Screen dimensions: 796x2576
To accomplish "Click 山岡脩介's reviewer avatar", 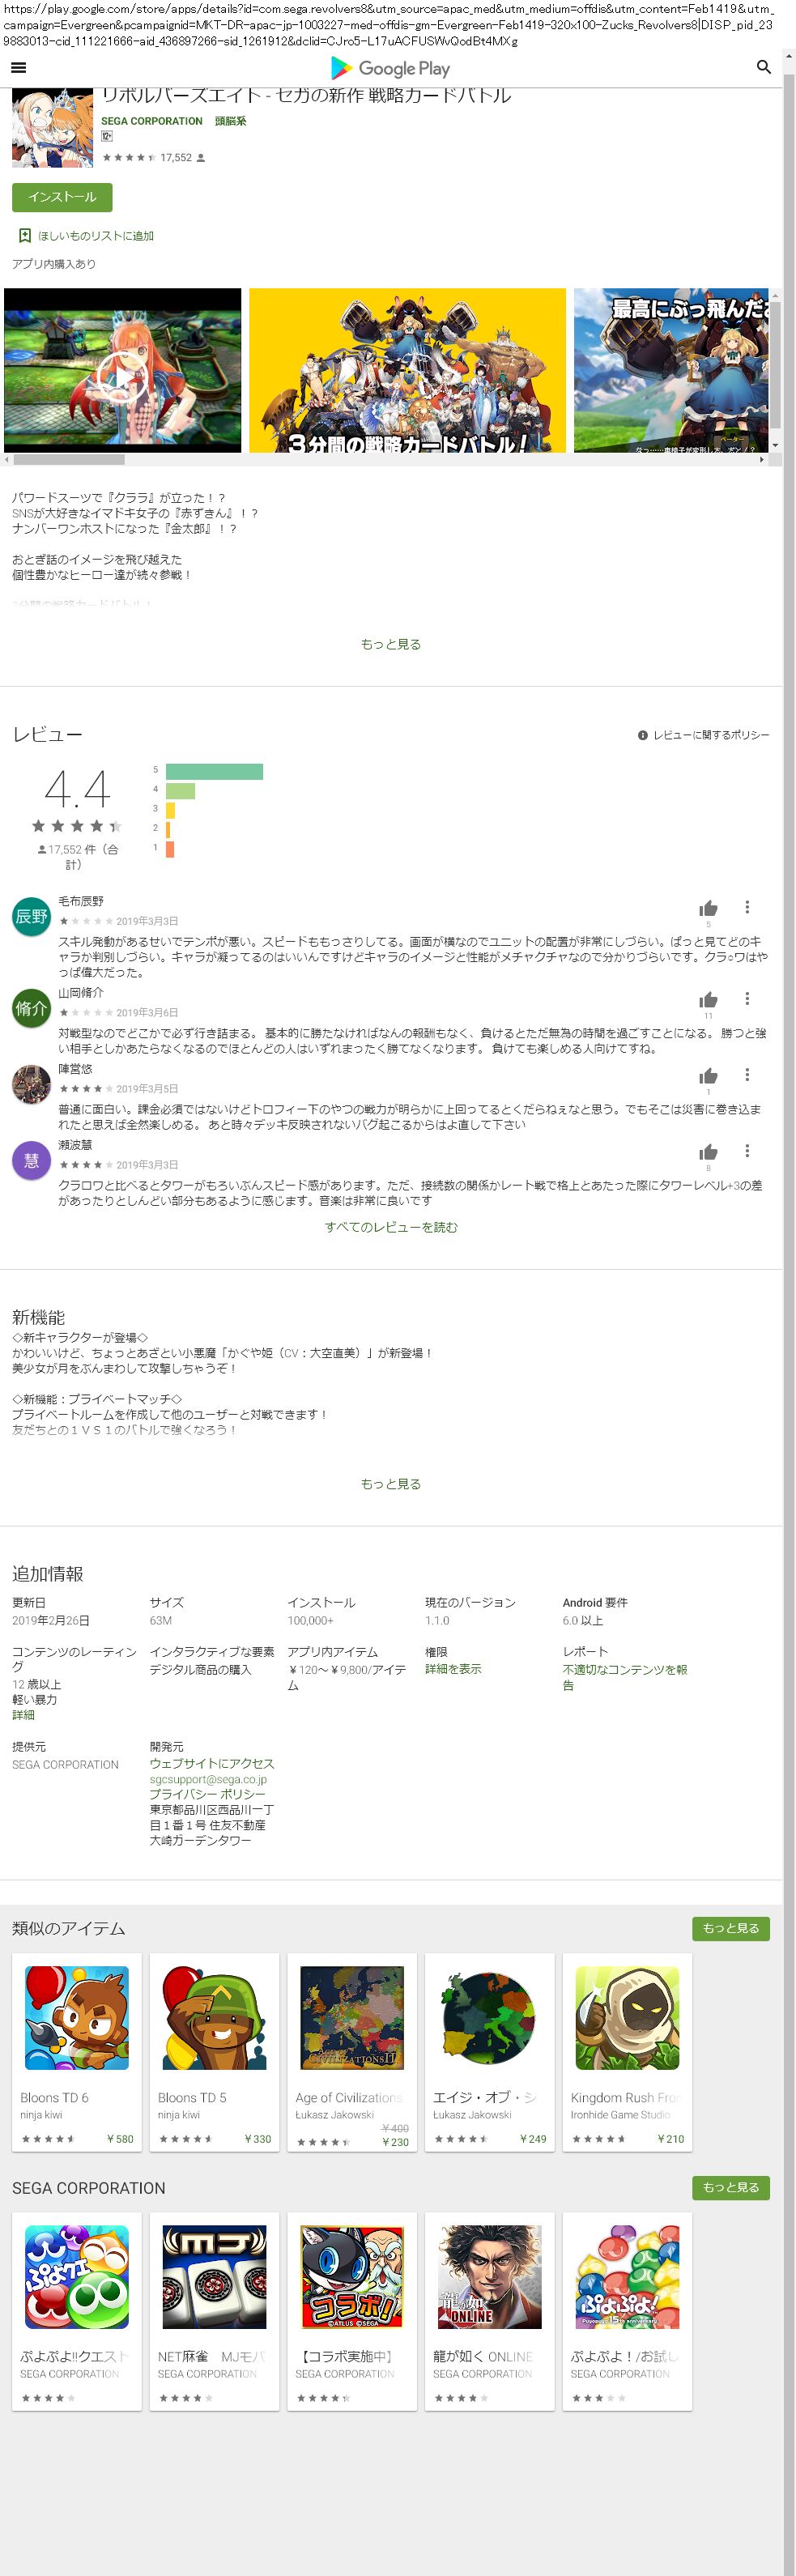I will coord(31,1008).
